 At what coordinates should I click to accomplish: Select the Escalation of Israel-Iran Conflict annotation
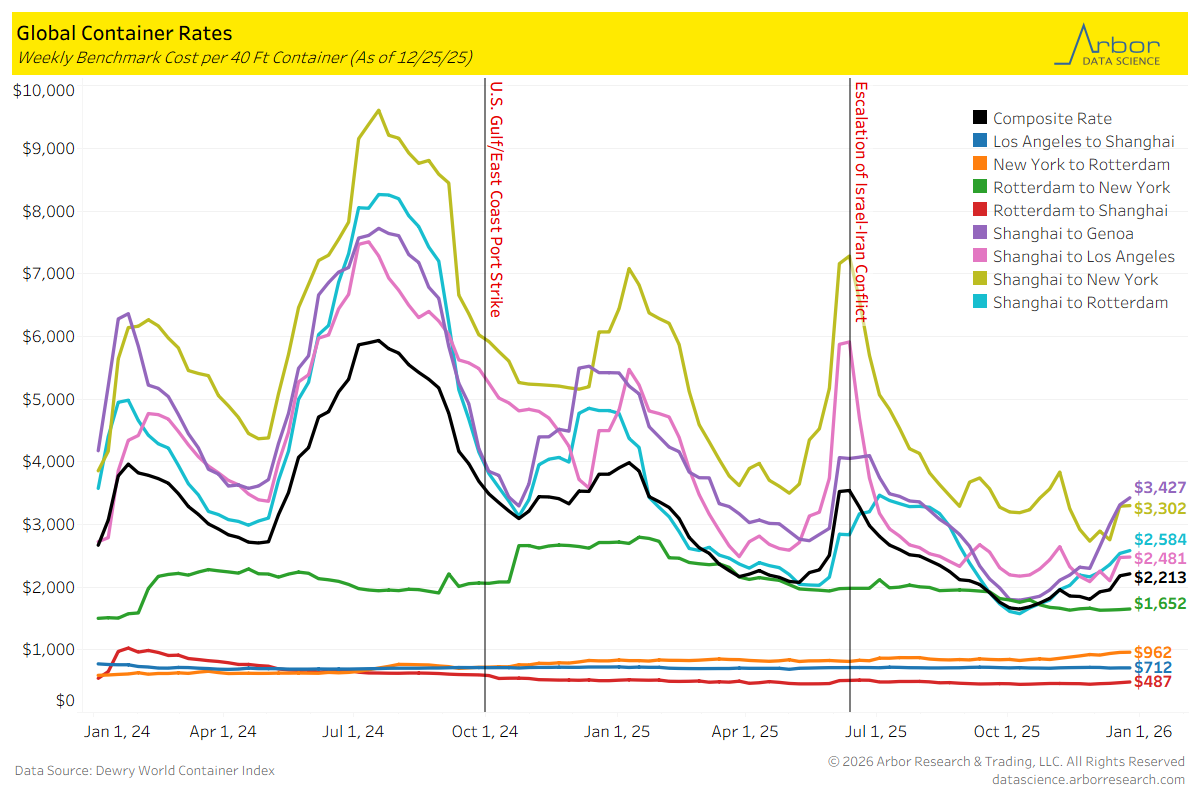coord(860,202)
